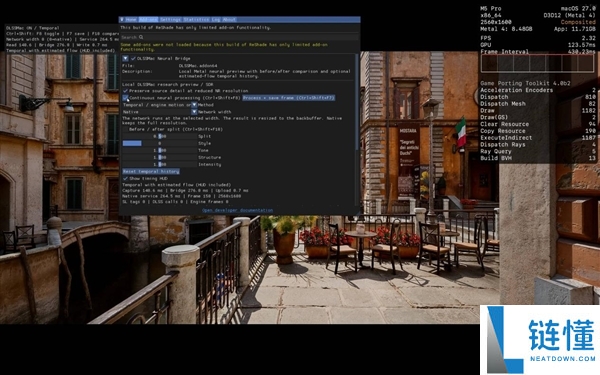Click the ExecuteIndirect counter row
The height and width of the screenshot is (375, 600).
(x=538, y=138)
